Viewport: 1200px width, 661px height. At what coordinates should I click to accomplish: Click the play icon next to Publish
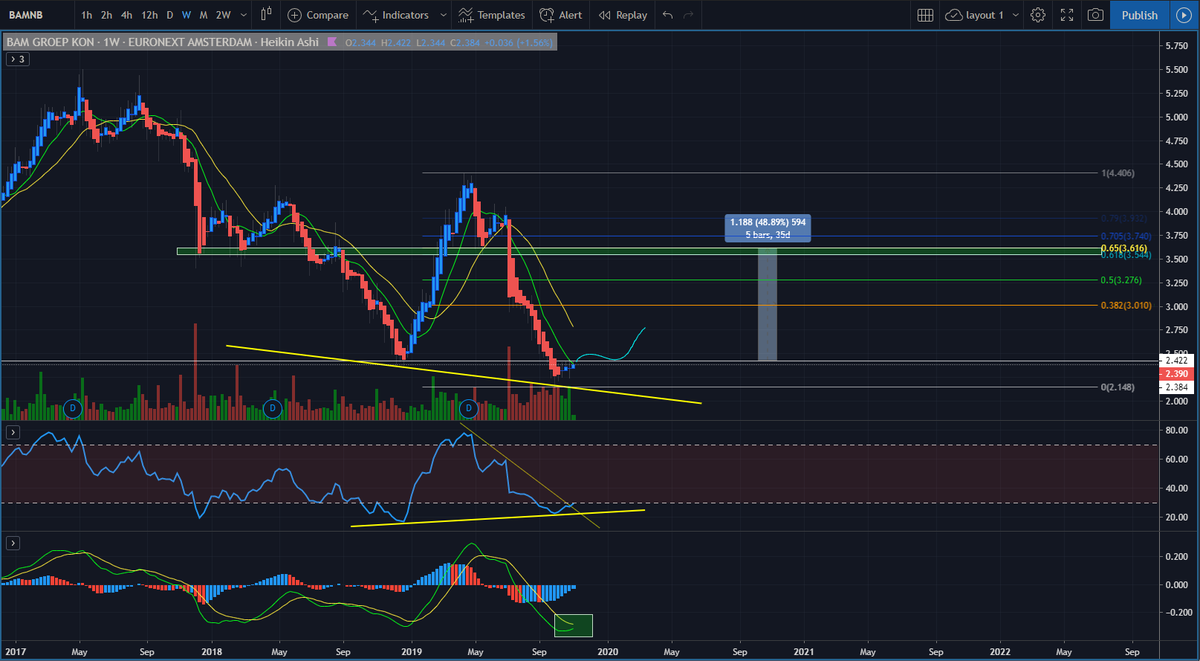point(1184,15)
